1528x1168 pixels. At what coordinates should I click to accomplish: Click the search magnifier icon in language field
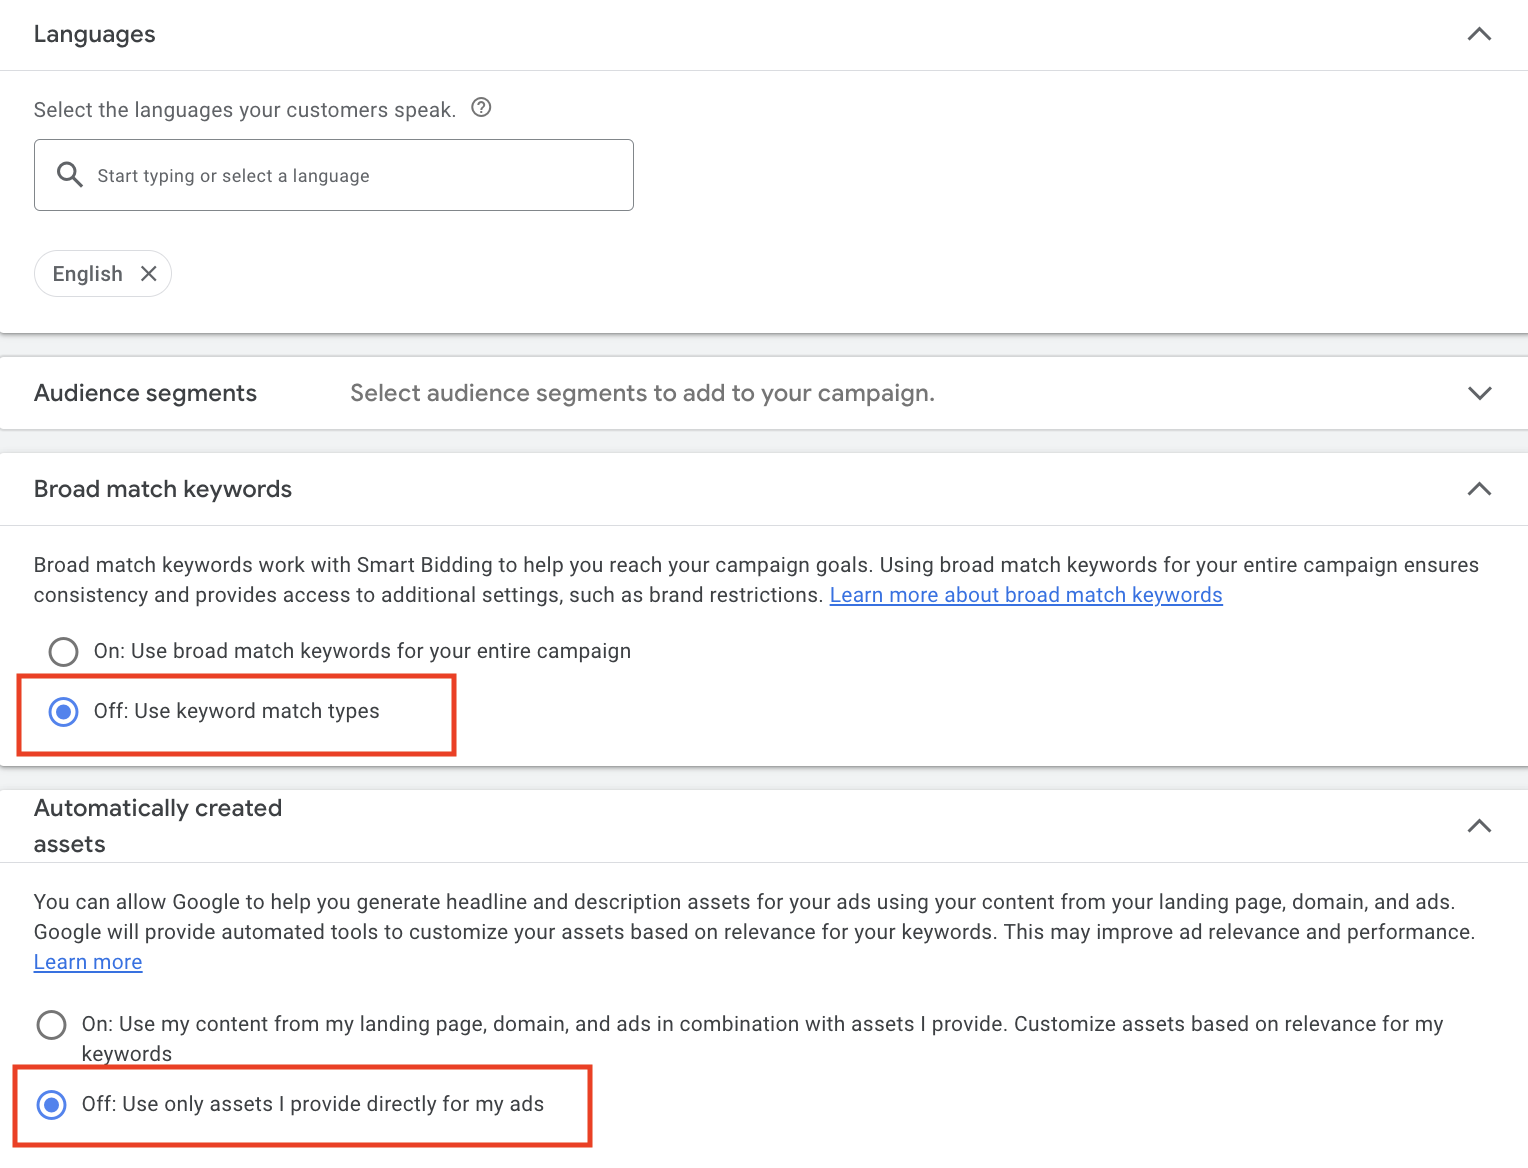[69, 175]
